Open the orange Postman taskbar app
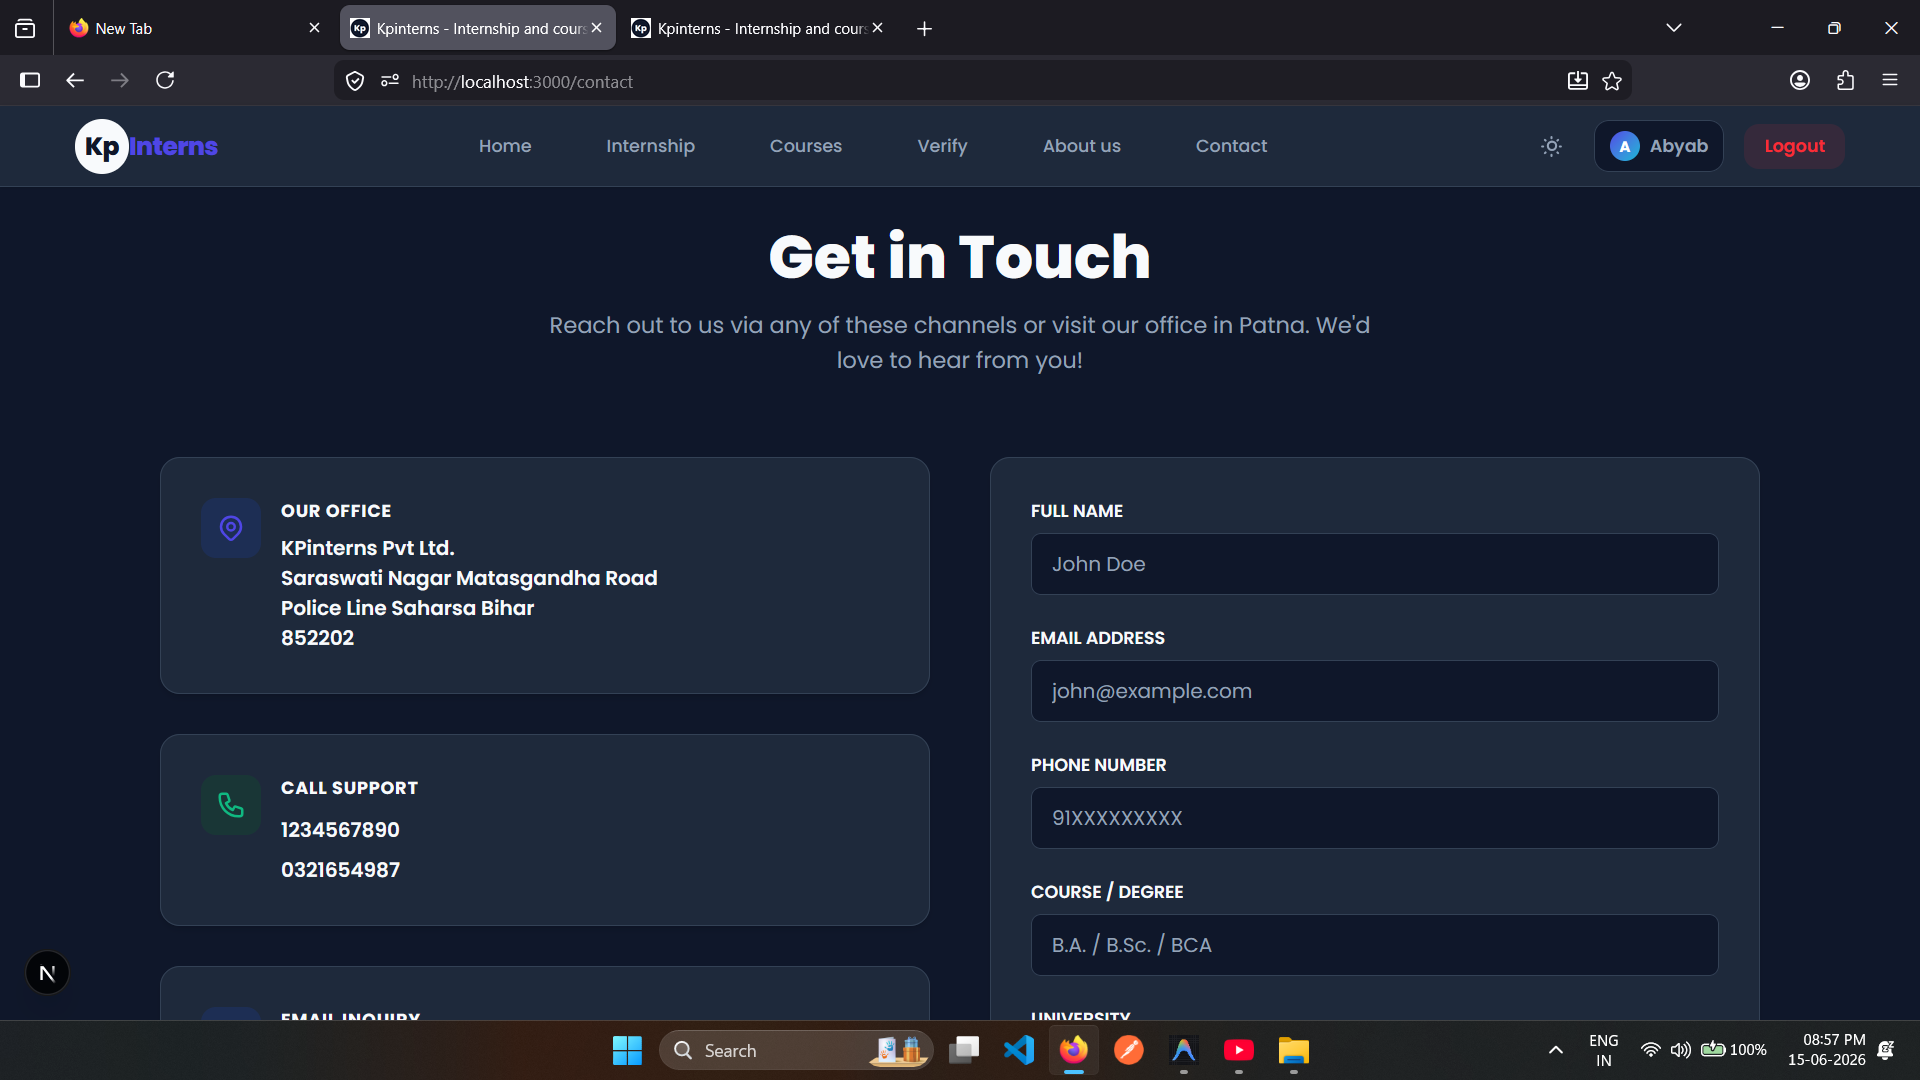1920x1080 pixels. coord(1129,1050)
